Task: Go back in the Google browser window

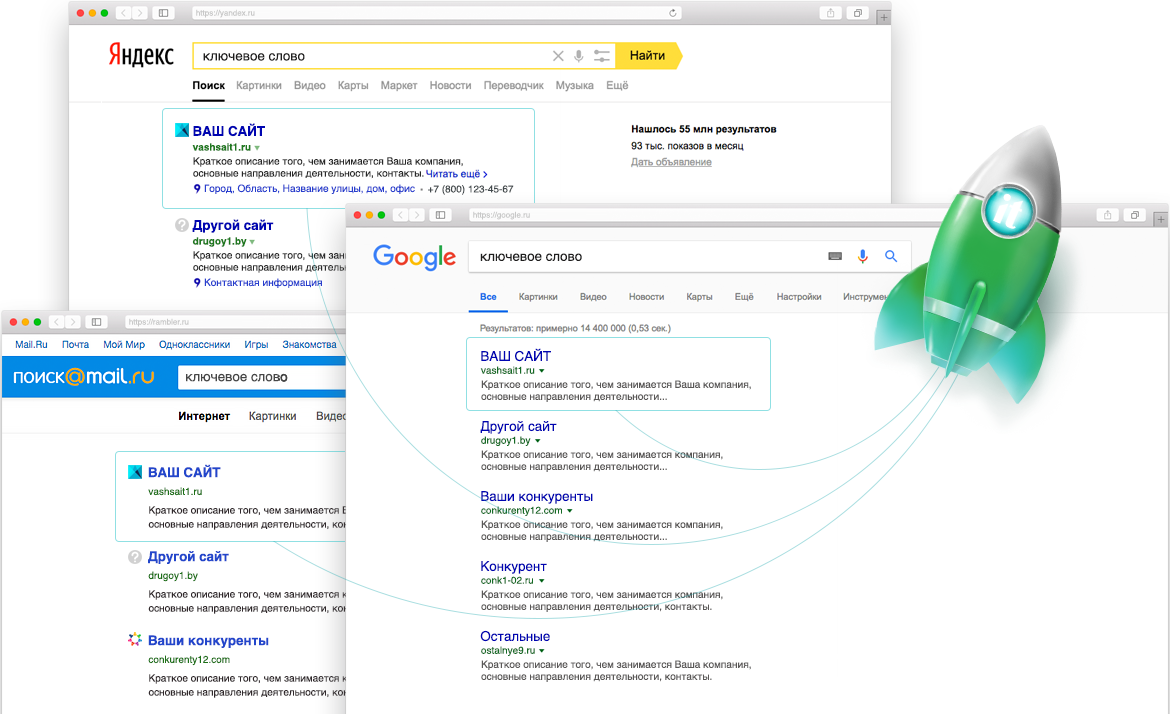Action: pos(401,215)
